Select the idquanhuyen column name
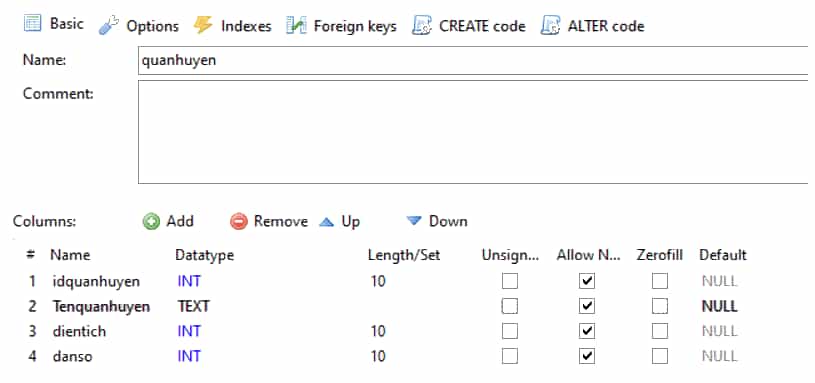815x383 pixels. pos(96,282)
